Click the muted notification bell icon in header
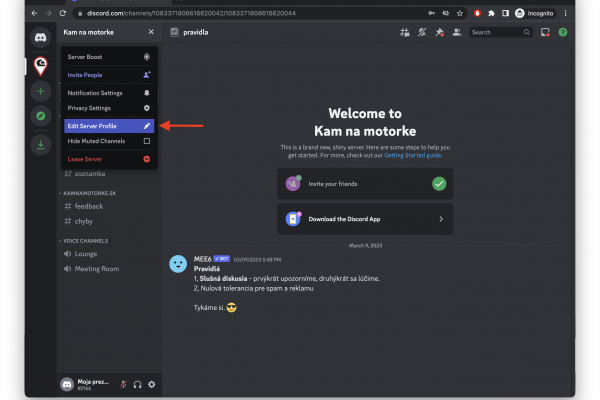Image resolution: width=600 pixels, height=400 pixels. point(422,33)
